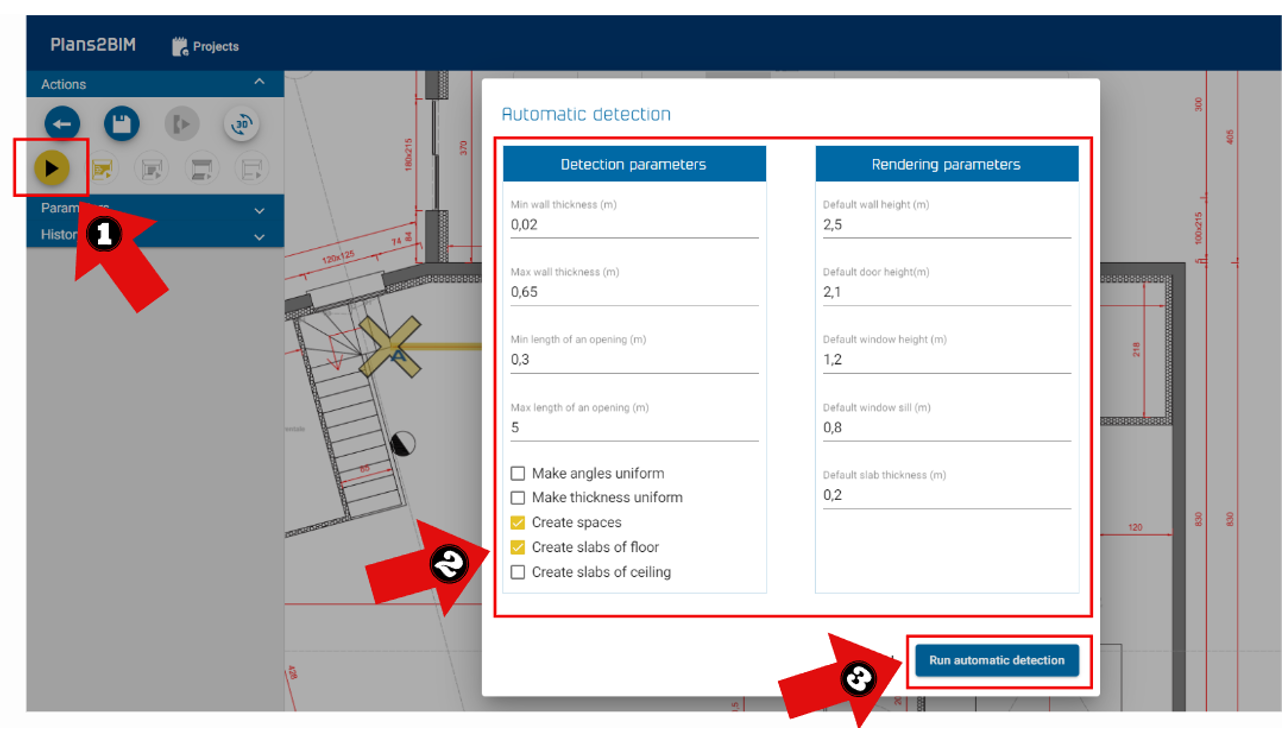This screenshot has height=735, width=1286.
Task: Click the Rendering parameters header
Action: pos(947,164)
